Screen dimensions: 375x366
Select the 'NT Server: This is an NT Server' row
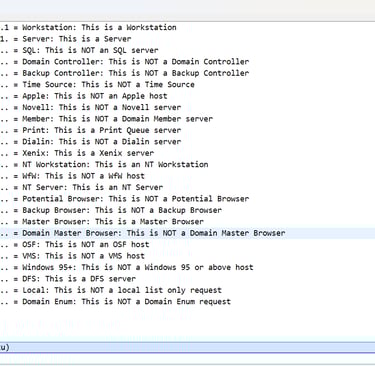(81, 187)
